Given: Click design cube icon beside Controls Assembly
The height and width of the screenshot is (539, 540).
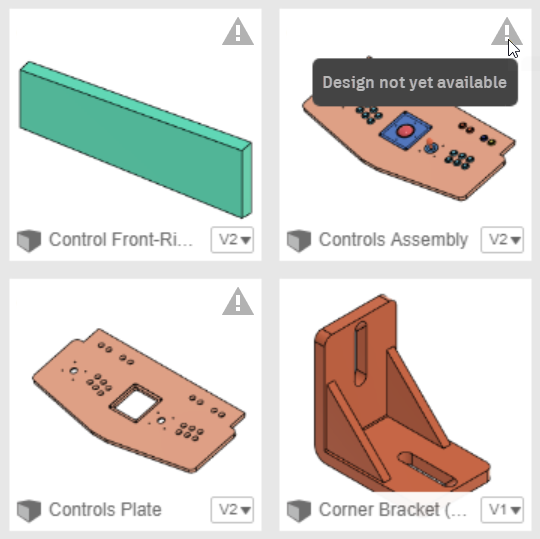Looking at the screenshot, I should tap(299, 240).
